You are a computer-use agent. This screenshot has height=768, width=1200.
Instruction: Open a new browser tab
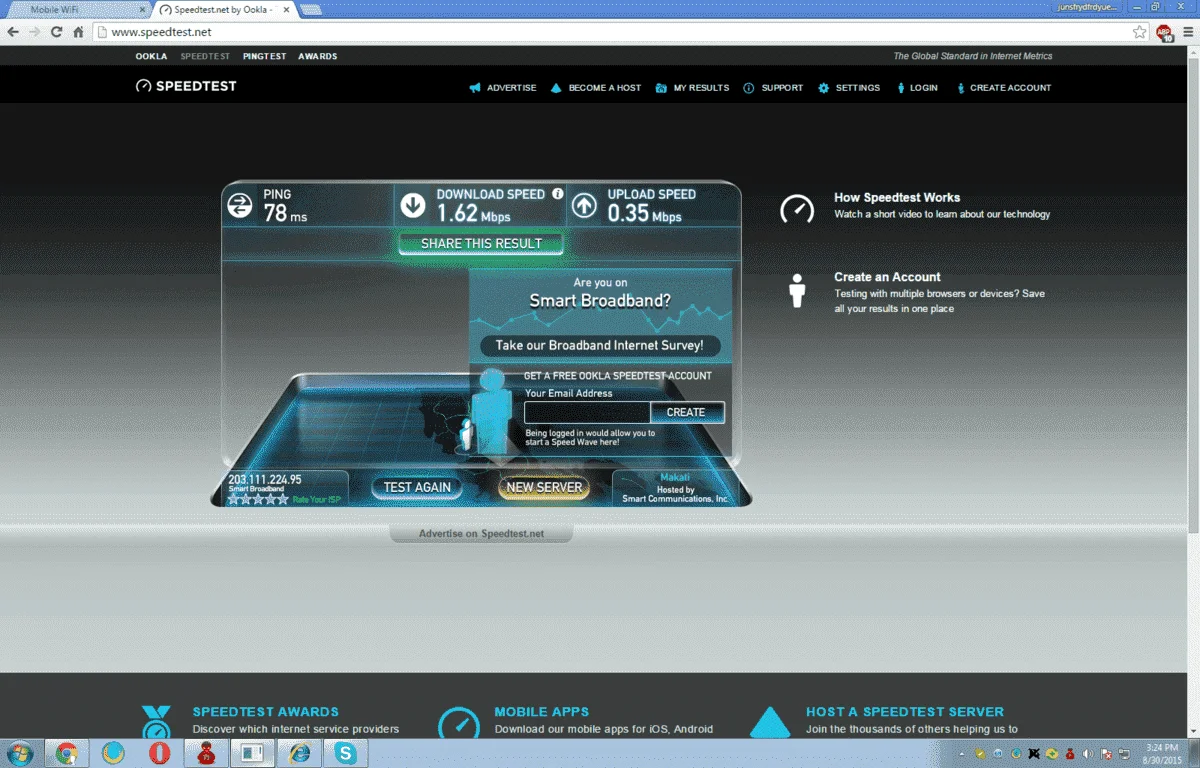tap(310, 9)
